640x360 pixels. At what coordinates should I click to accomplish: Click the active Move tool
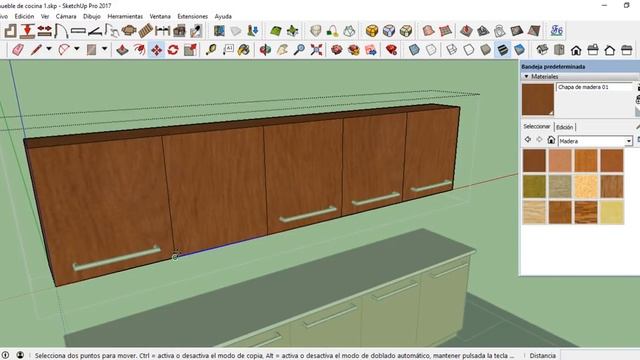(x=156, y=50)
